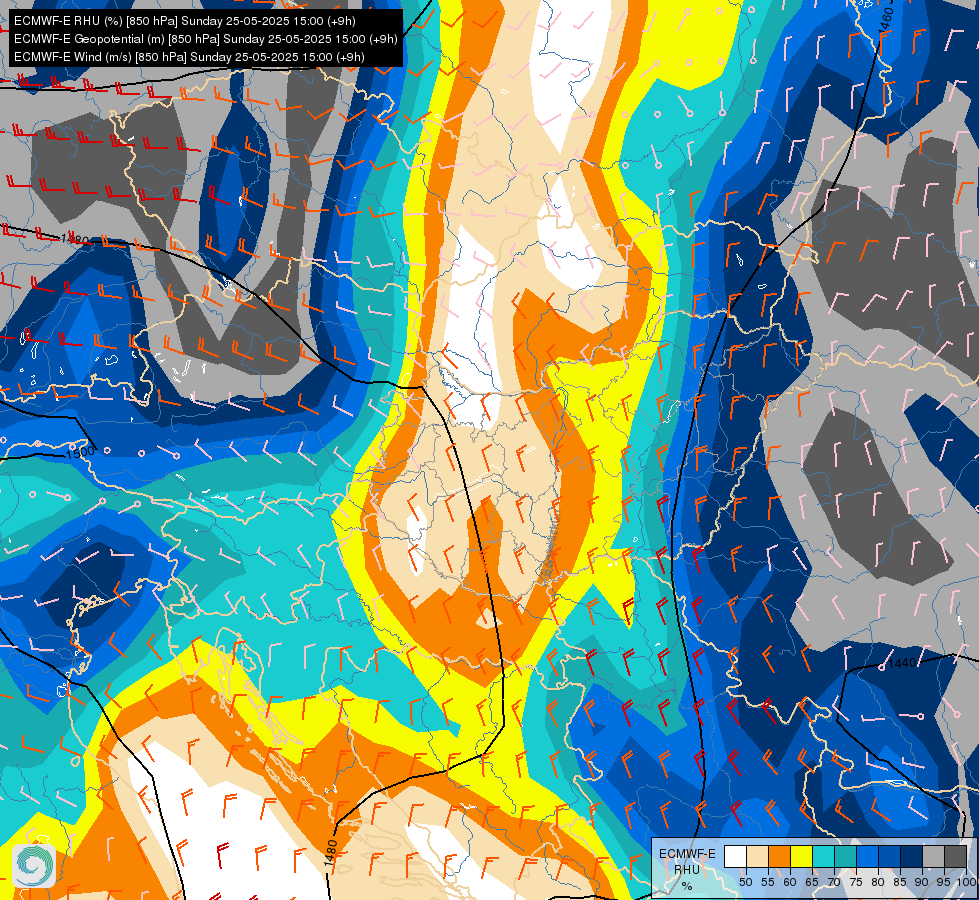
Task: Click legend tick label '70'
Action: pyautogui.click(x=834, y=883)
